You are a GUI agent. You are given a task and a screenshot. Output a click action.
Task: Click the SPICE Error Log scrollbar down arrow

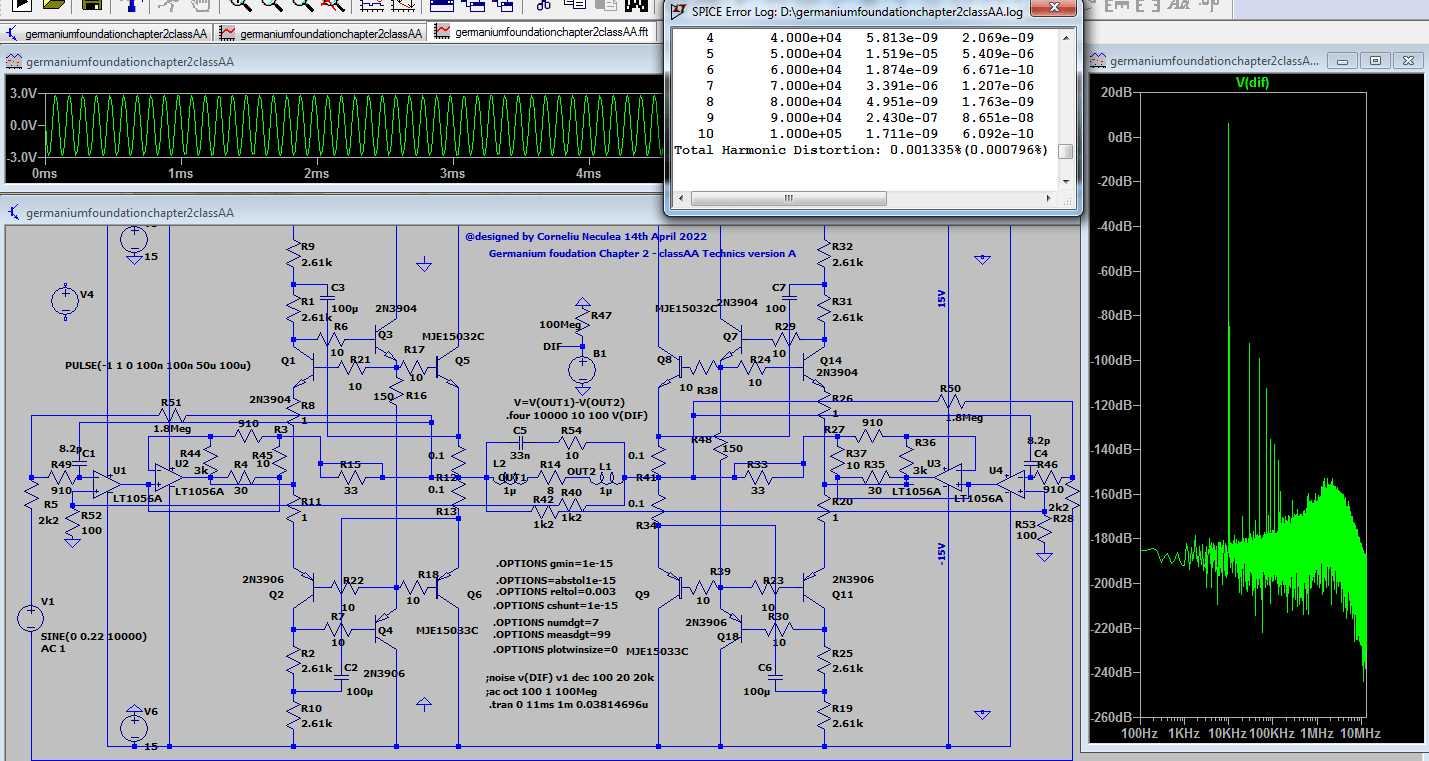click(1066, 181)
